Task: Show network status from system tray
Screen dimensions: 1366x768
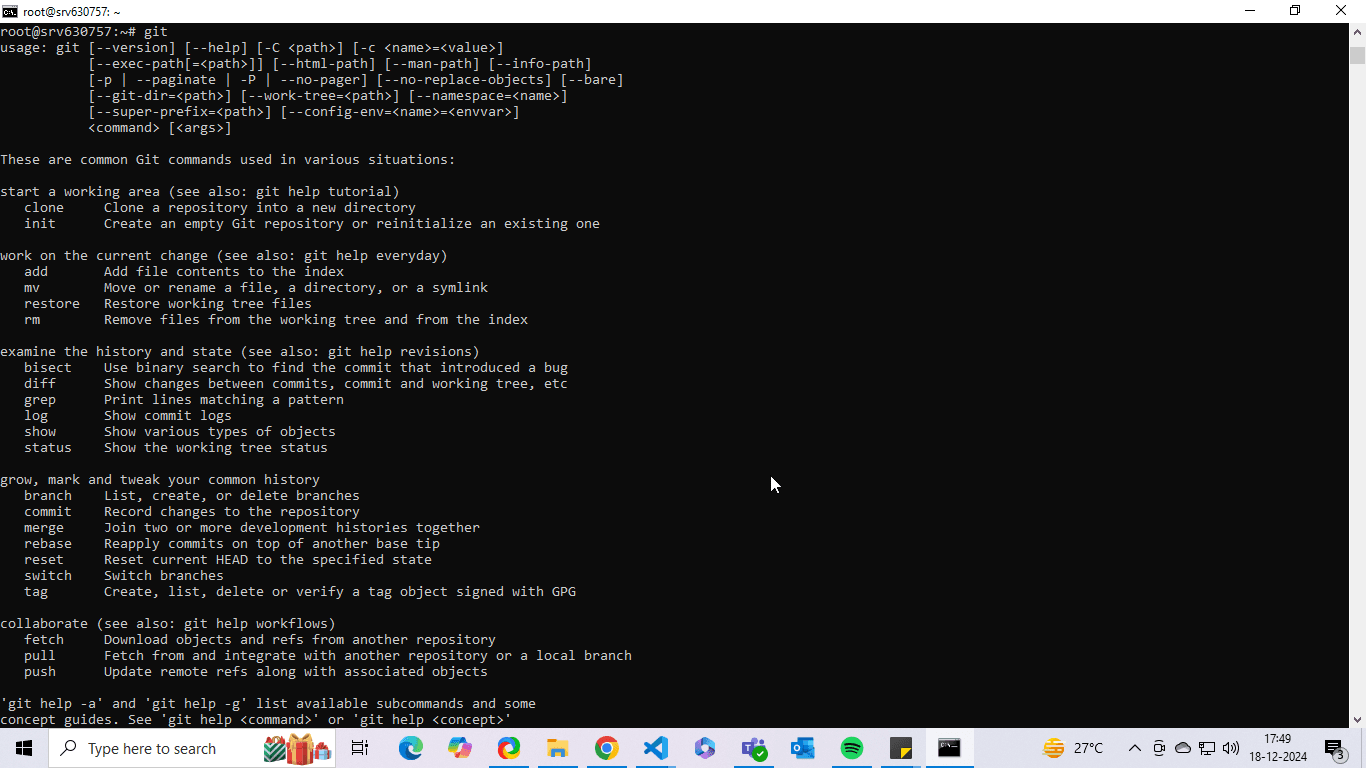Action: coord(1207,748)
